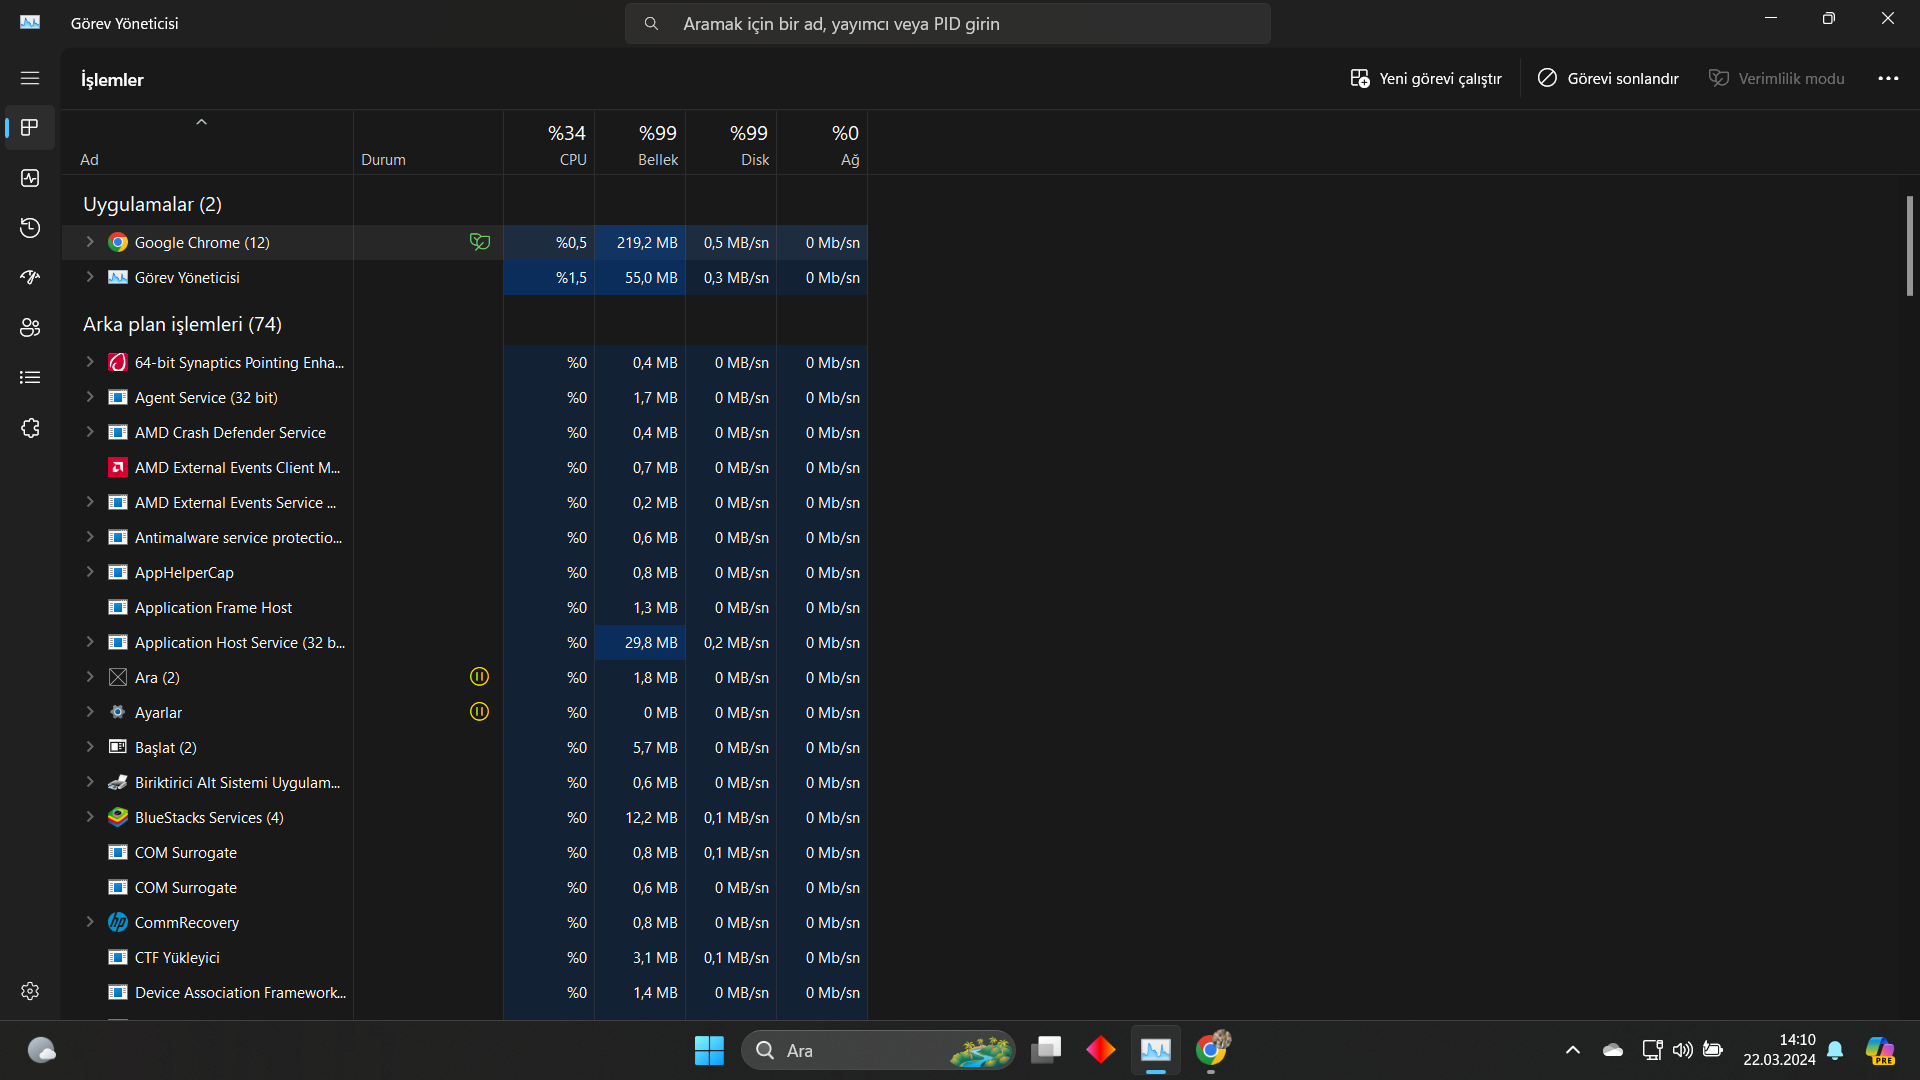Click Yeni görevi çalıştır button
The height and width of the screenshot is (1080, 1920).
1426,78
